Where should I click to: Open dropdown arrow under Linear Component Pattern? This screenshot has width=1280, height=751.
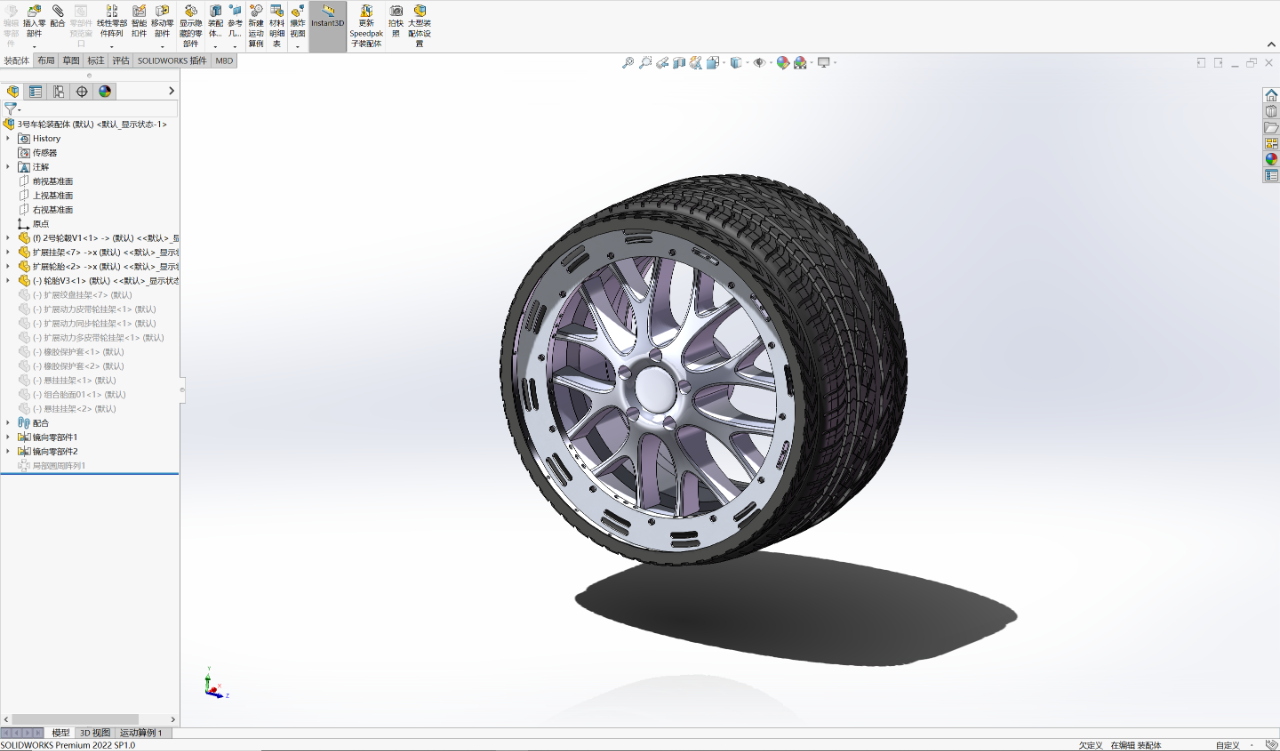[111, 47]
